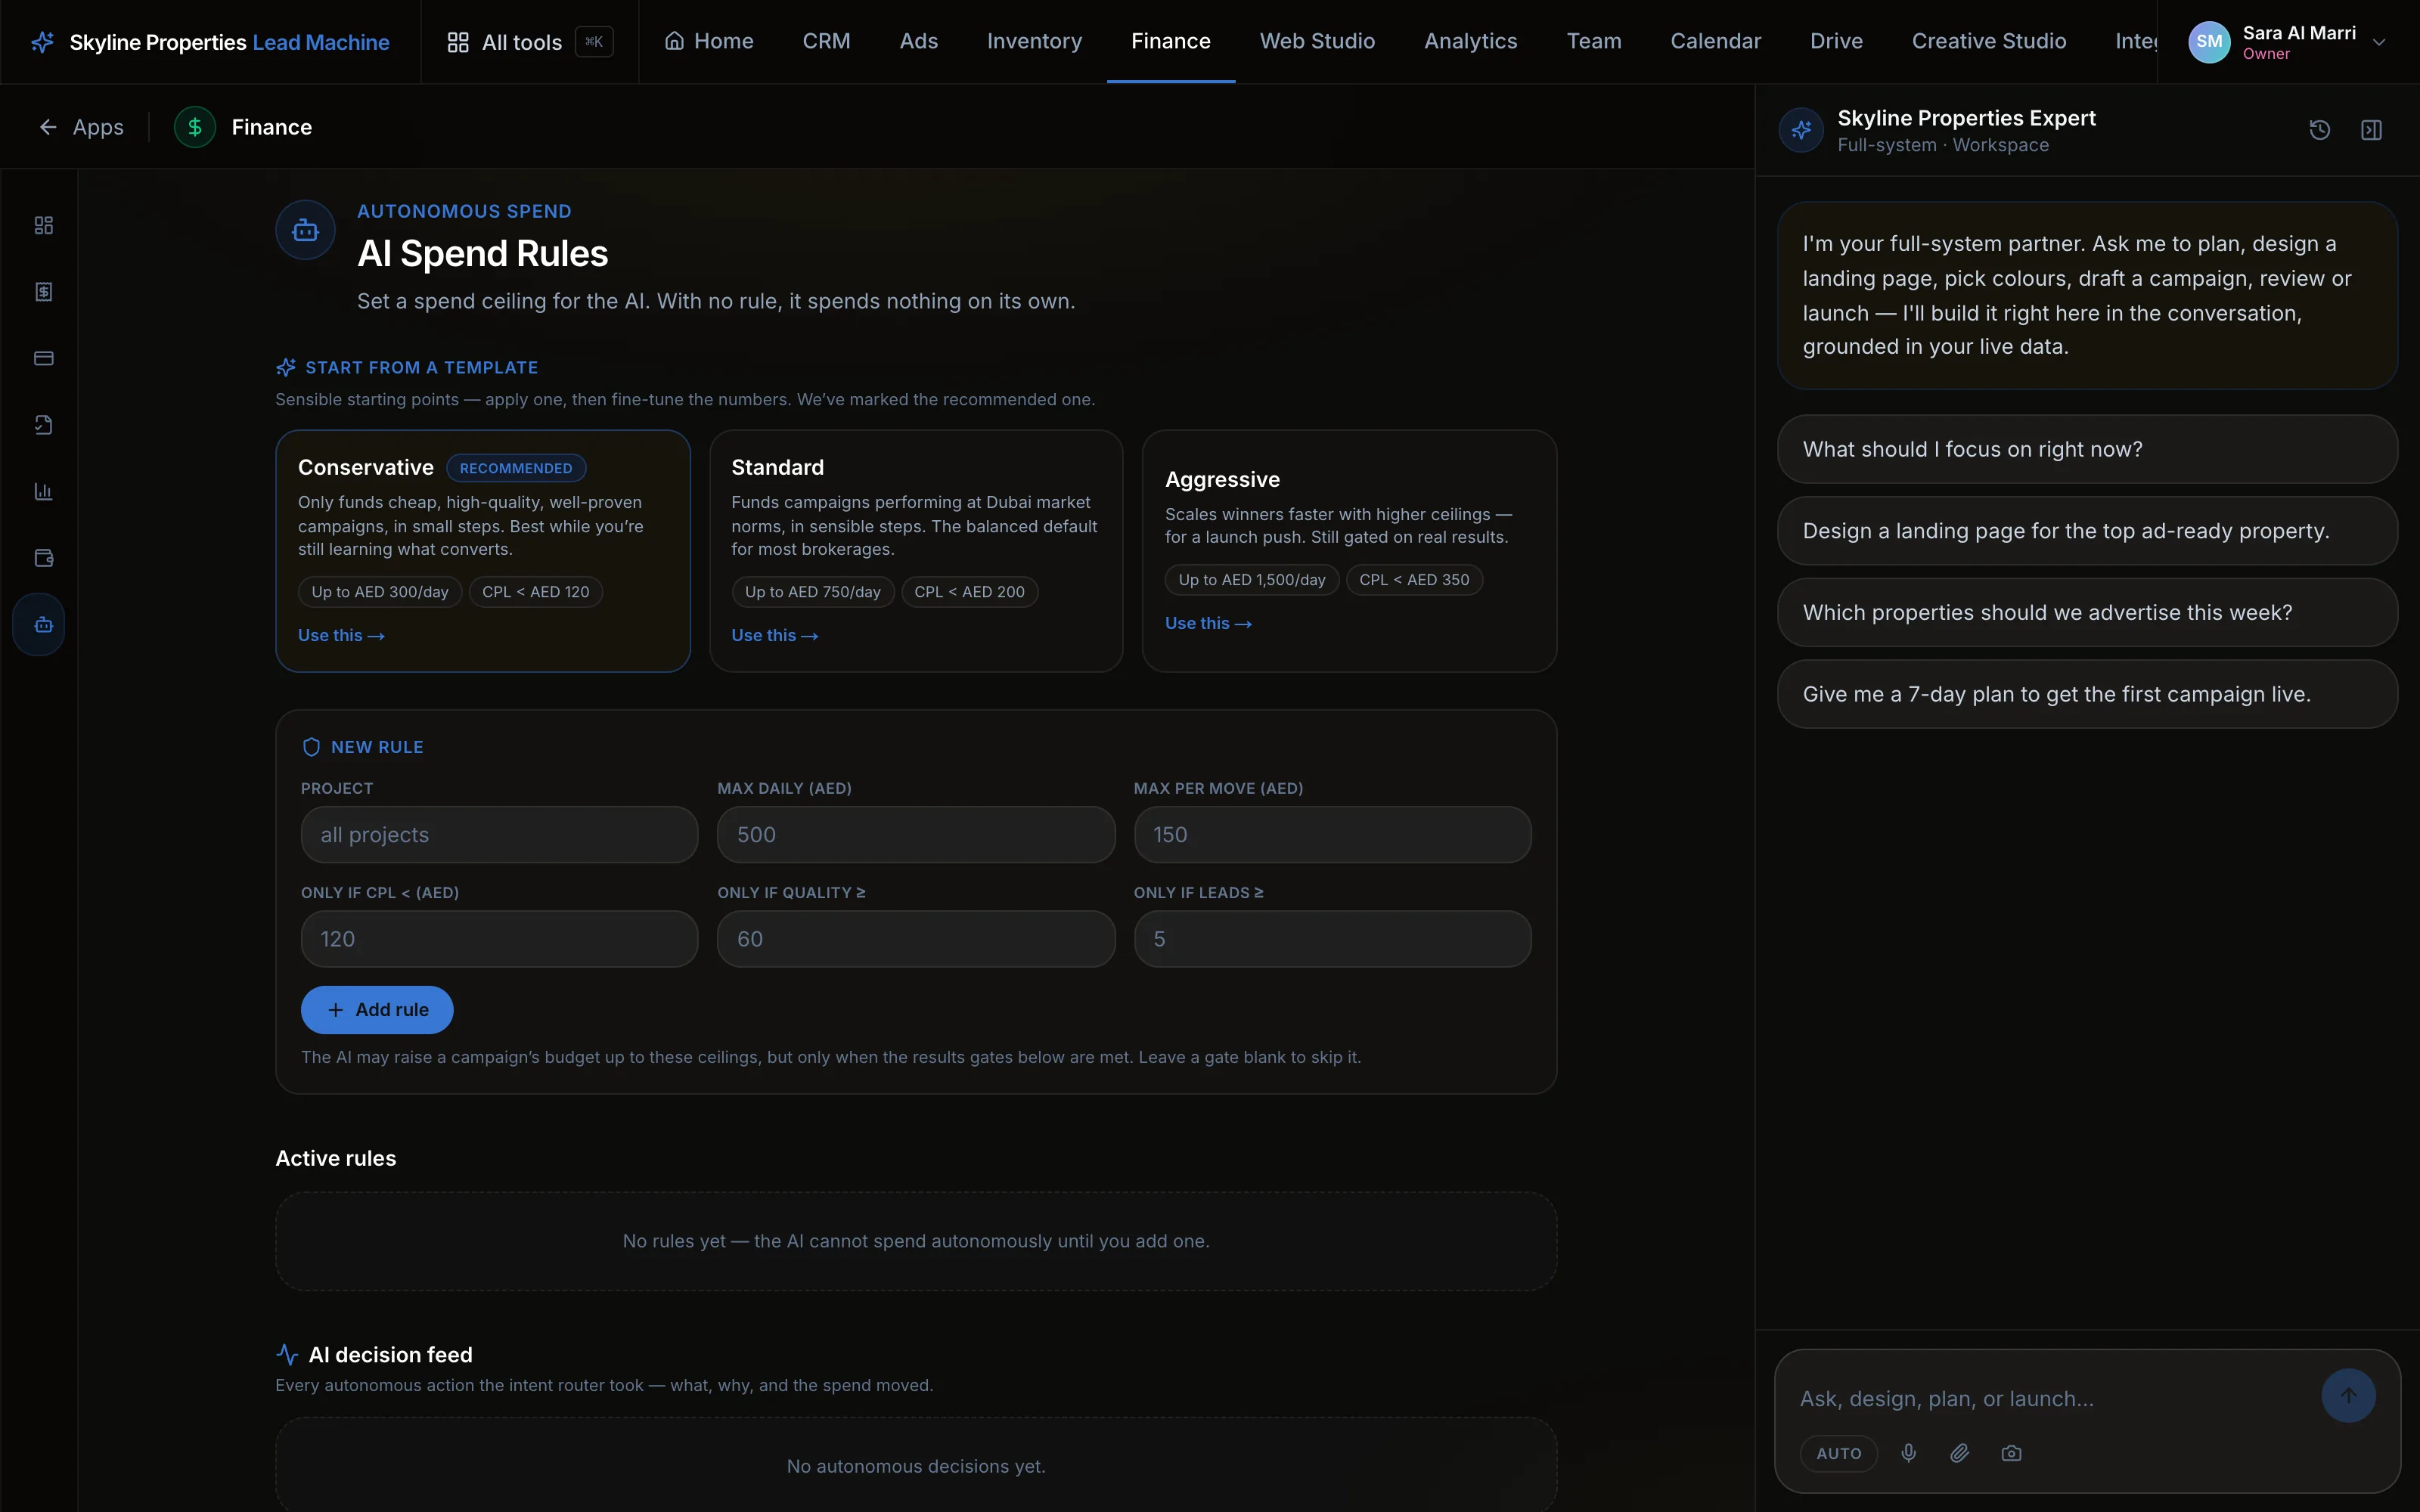Click the Skyline Properties sparkle logo icon
The width and height of the screenshot is (2420, 1512).
pos(42,42)
